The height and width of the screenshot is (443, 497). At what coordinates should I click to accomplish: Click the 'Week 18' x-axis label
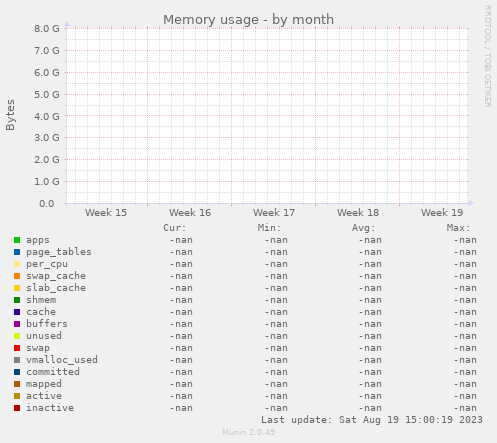tap(358, 213)
